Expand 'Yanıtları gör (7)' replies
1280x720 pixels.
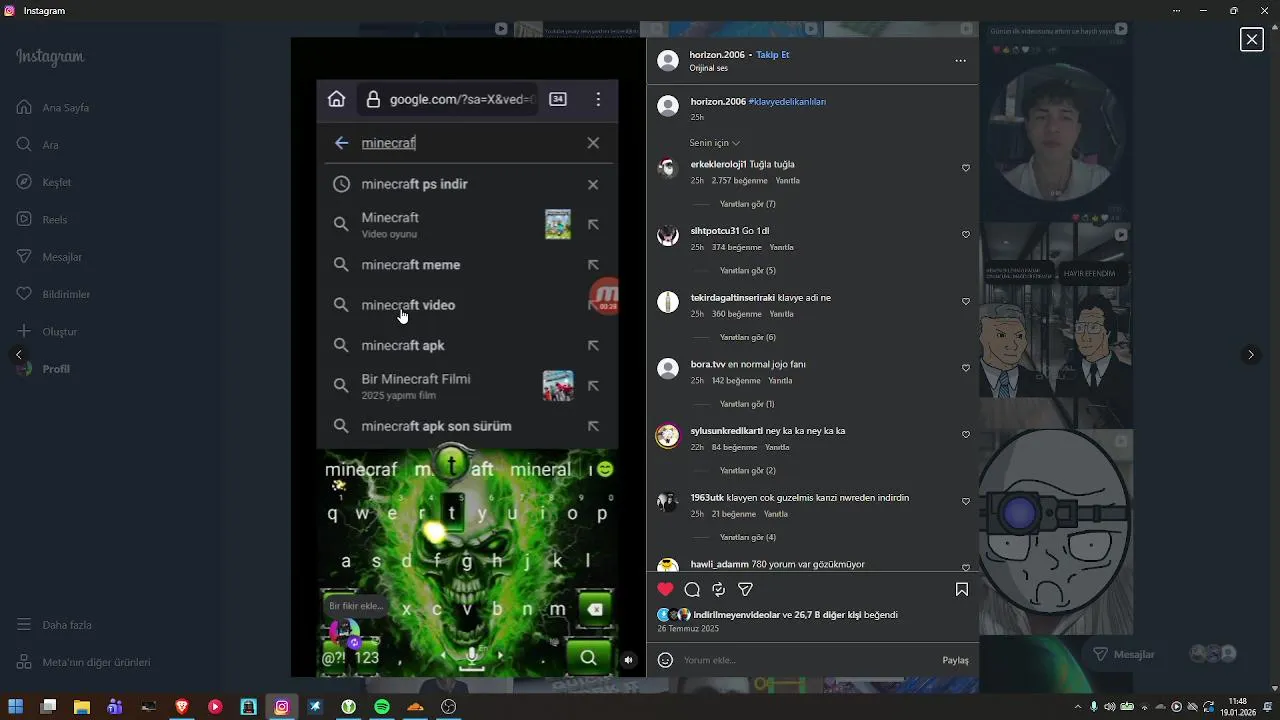(748, 204)
